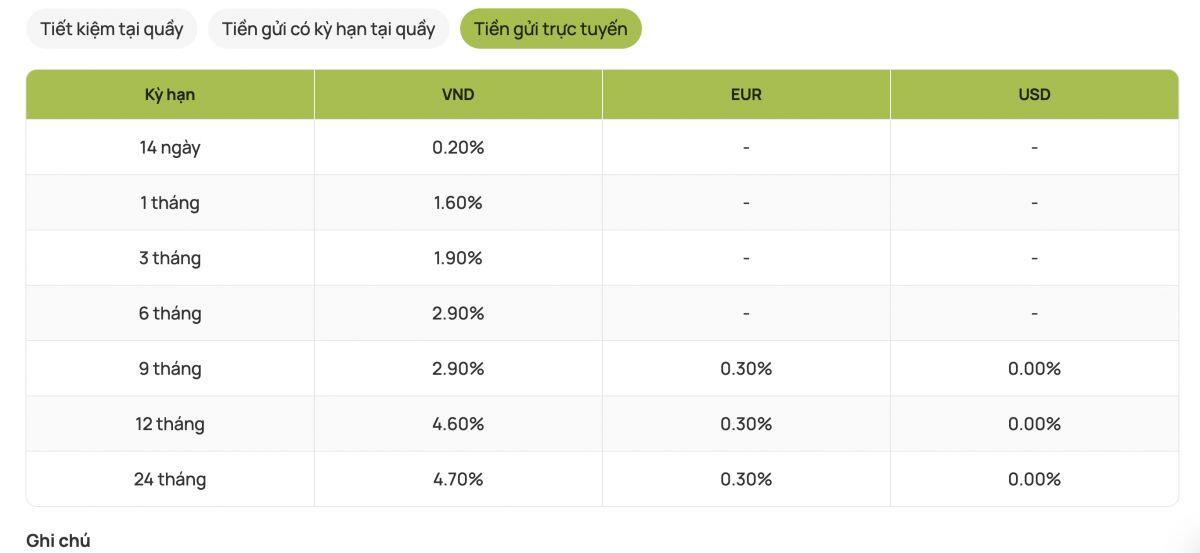The image size is (1200, 553).
Task: Click the EUR column header
Action: (746, 94)
